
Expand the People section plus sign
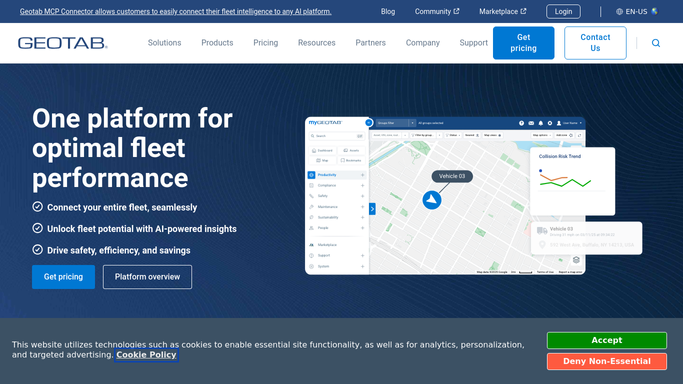coord(362,228)
